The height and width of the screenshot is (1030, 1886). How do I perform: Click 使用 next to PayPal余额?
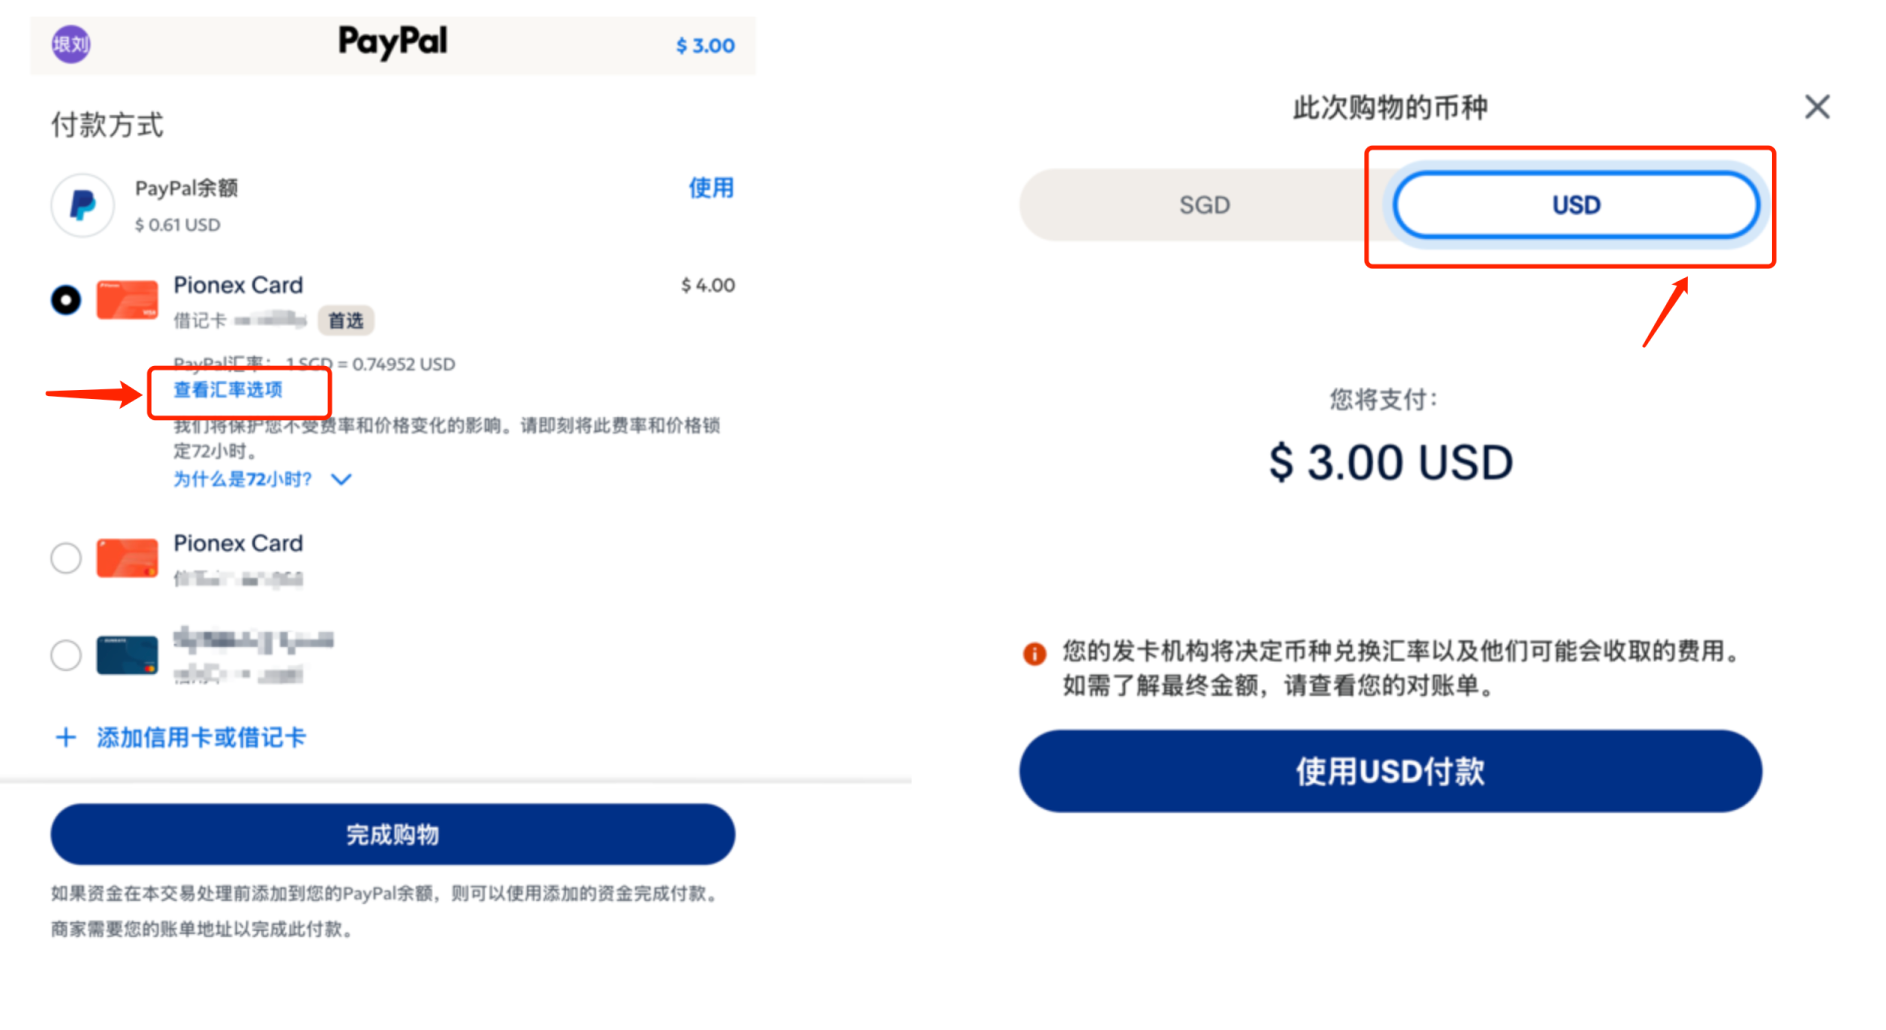click(711, 188)
